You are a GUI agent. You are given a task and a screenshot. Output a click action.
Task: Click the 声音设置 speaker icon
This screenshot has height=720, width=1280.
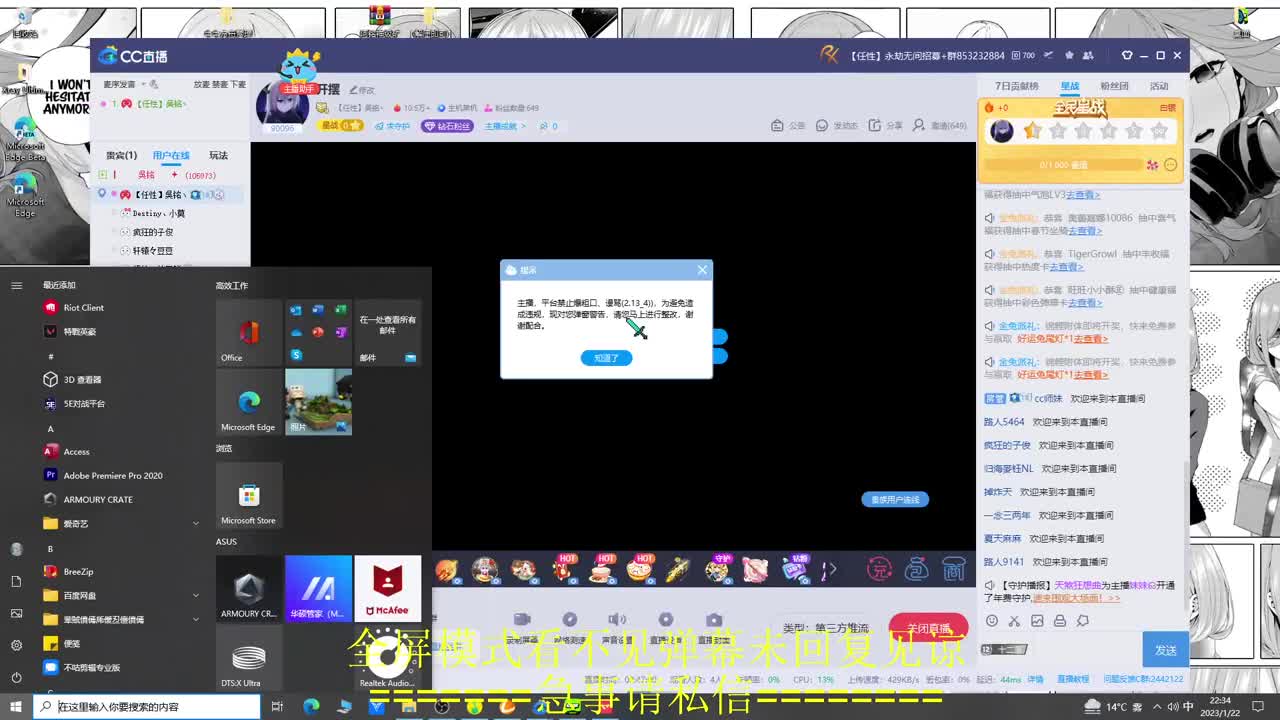pyautogui.click(x=617, y=621)
